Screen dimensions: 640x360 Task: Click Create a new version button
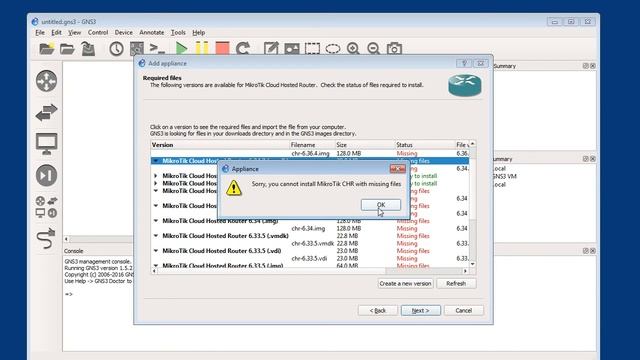pyautogui.click(x=405, y=283)
